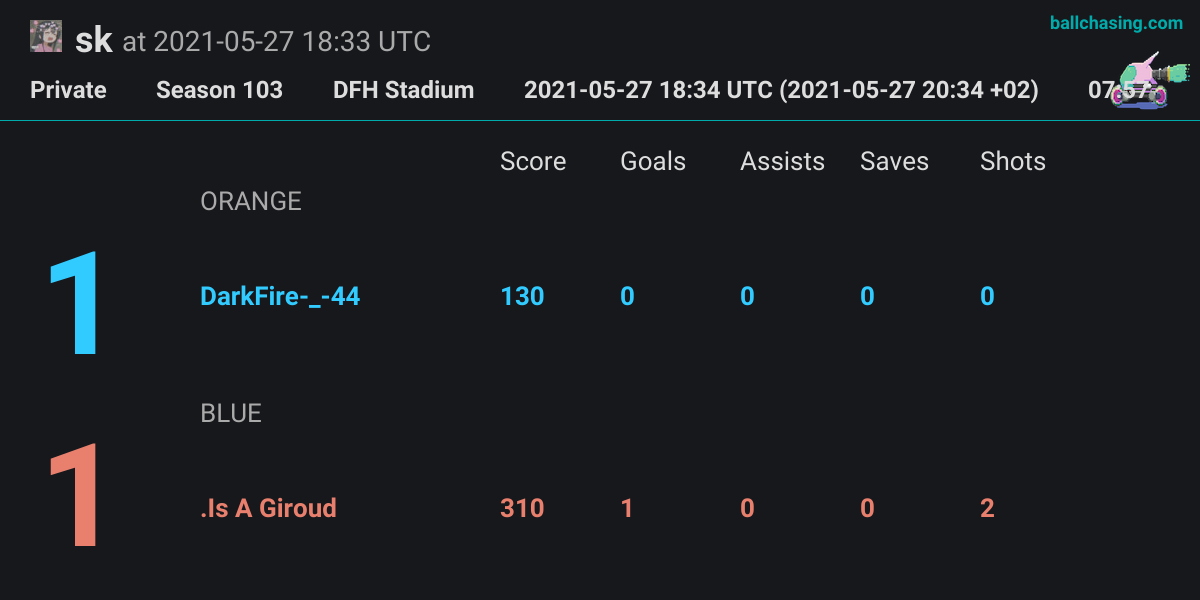Open the ballchasing.com link
The height and width of the screenshot is (600, 1200).
pyautogui.click(x=1116, y=23)
